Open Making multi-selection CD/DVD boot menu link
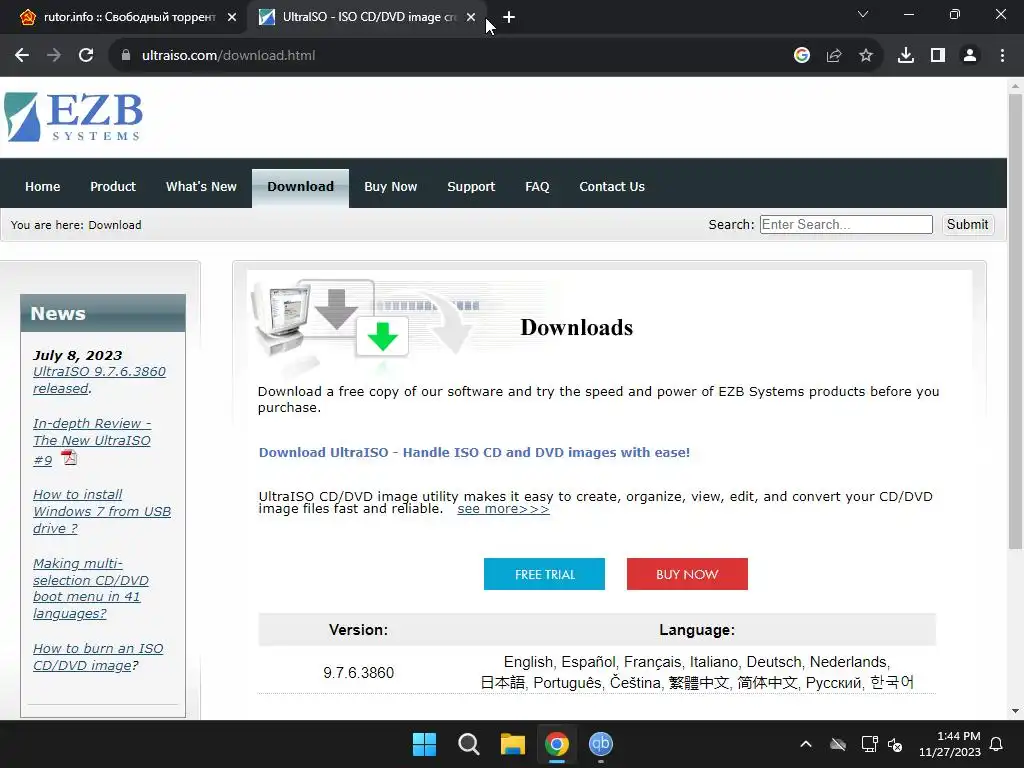1024x768 pixels. point(91,588)
